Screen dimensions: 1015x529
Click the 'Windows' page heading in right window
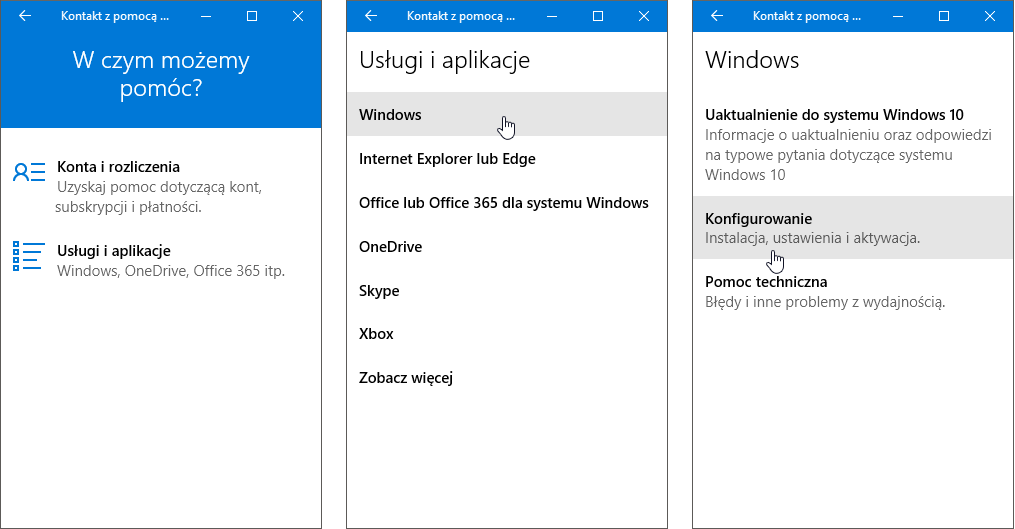(x=752, y=60)
